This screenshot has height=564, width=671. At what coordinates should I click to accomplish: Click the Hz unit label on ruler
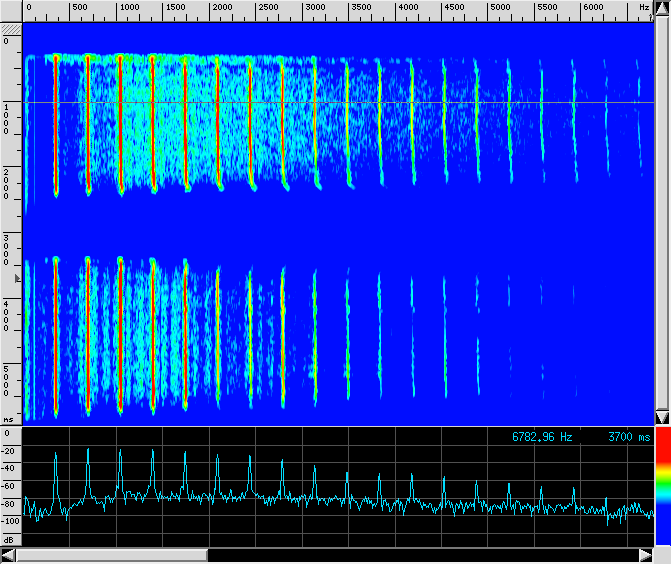(644, 7)
